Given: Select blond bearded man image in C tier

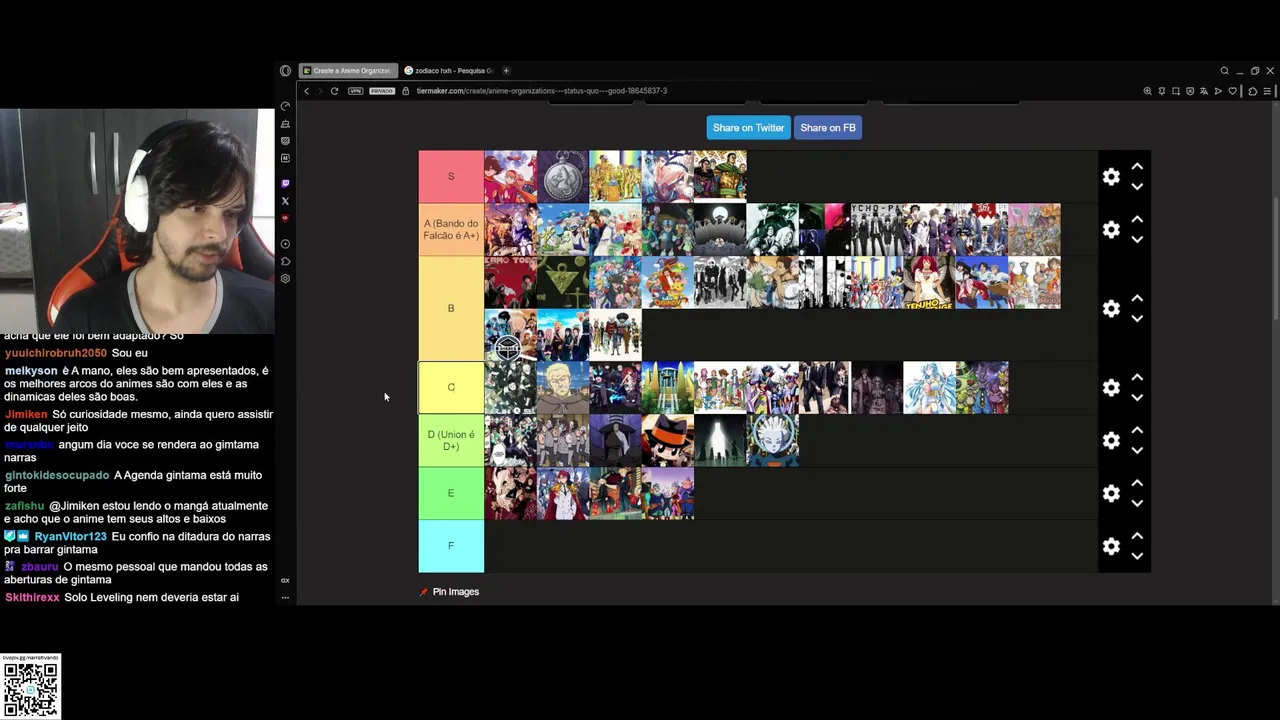Looking at the screenshot, I should coord(563,387).
